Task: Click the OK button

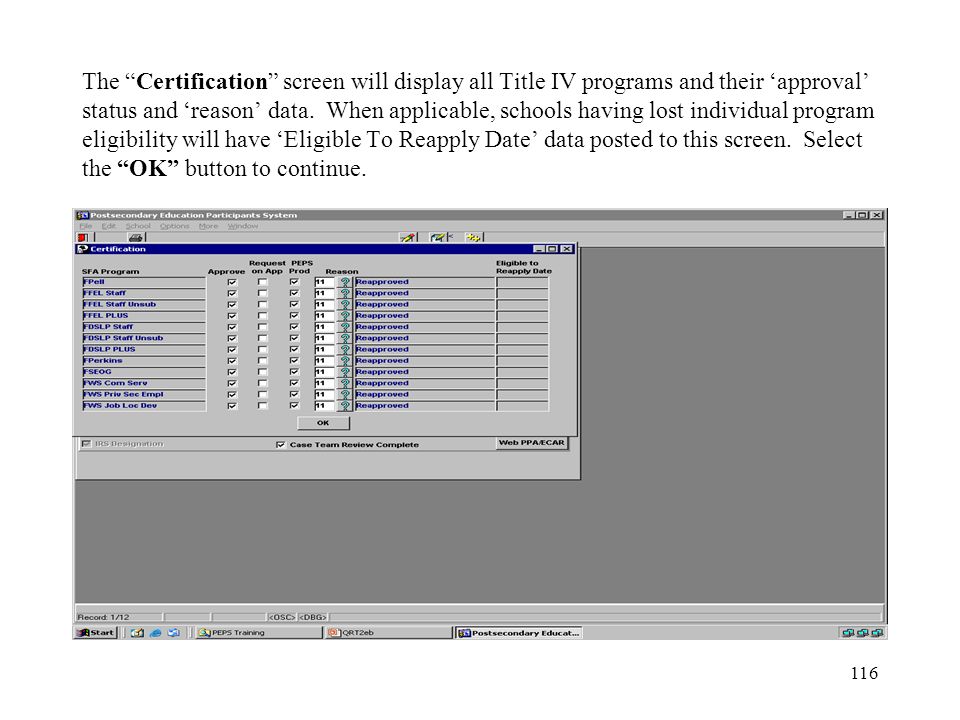Action: click(323, 423)
